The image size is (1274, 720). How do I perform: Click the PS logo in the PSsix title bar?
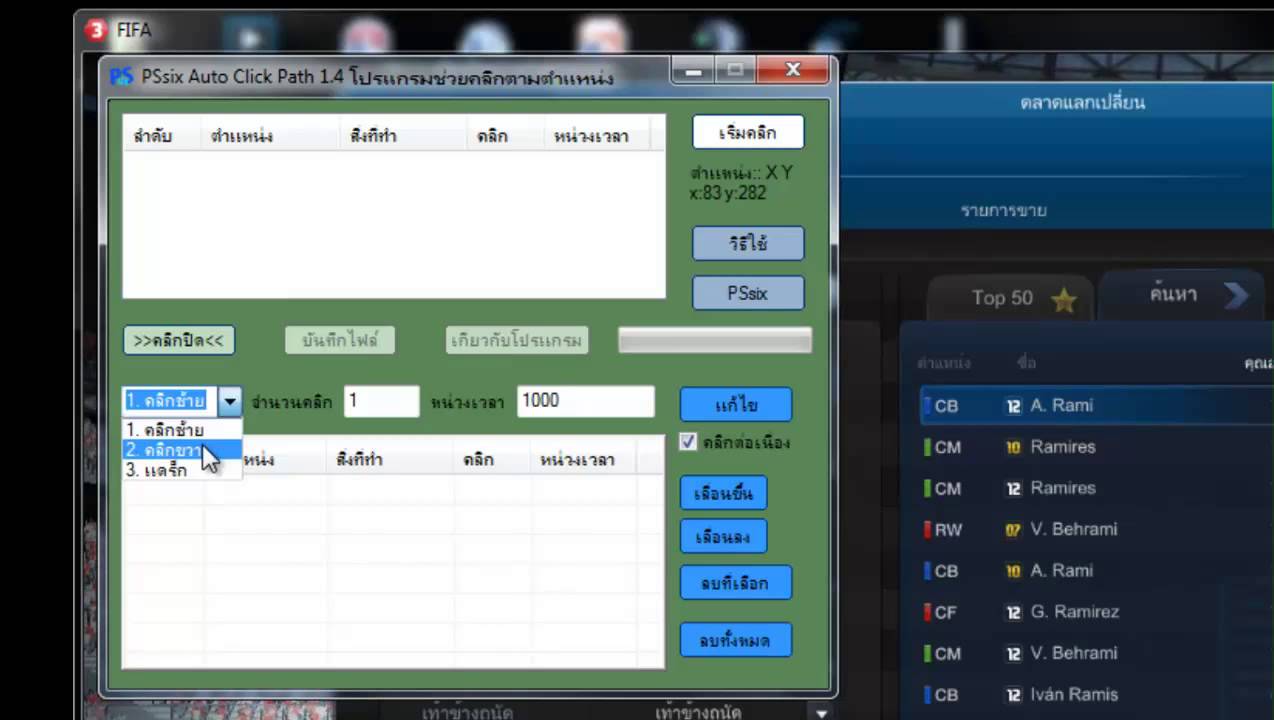pos(121,77)
